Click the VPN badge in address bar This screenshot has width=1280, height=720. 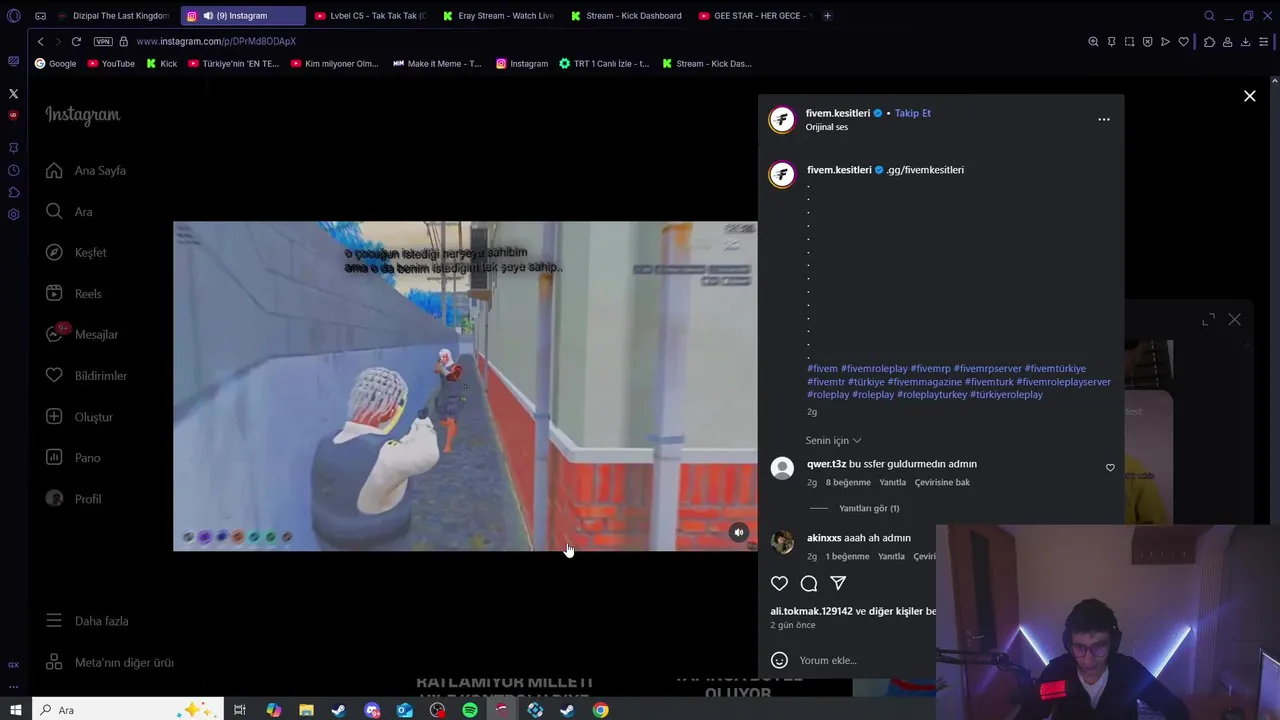pyautogui.click(x=103, y=42)
